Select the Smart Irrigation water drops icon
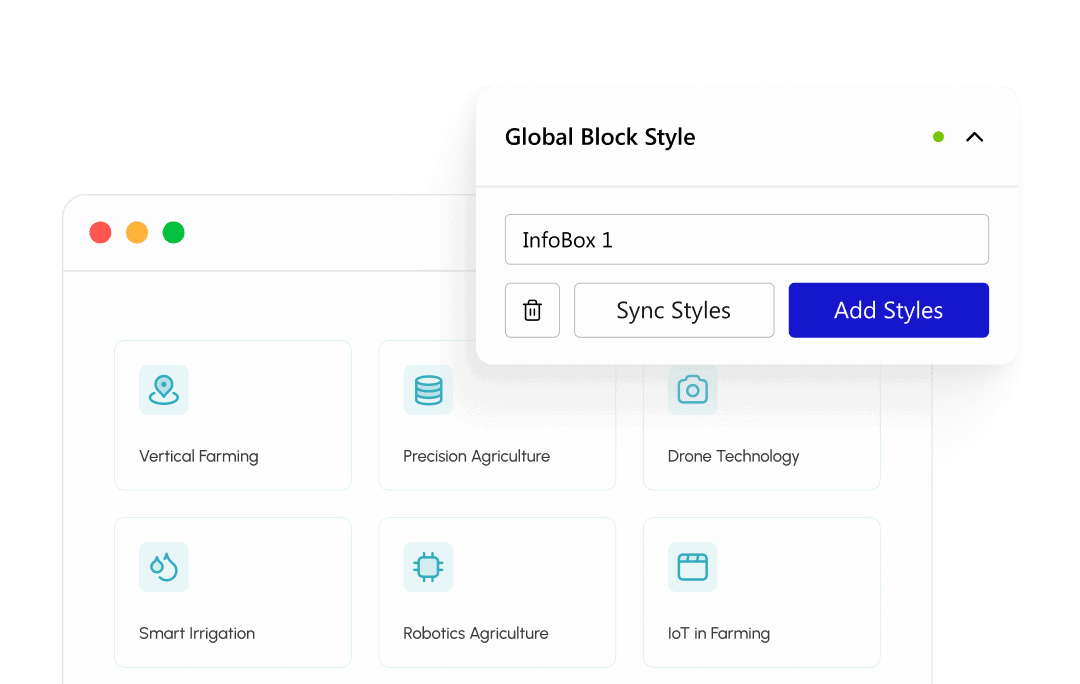 pyautogui.click(x=163, y=567)
